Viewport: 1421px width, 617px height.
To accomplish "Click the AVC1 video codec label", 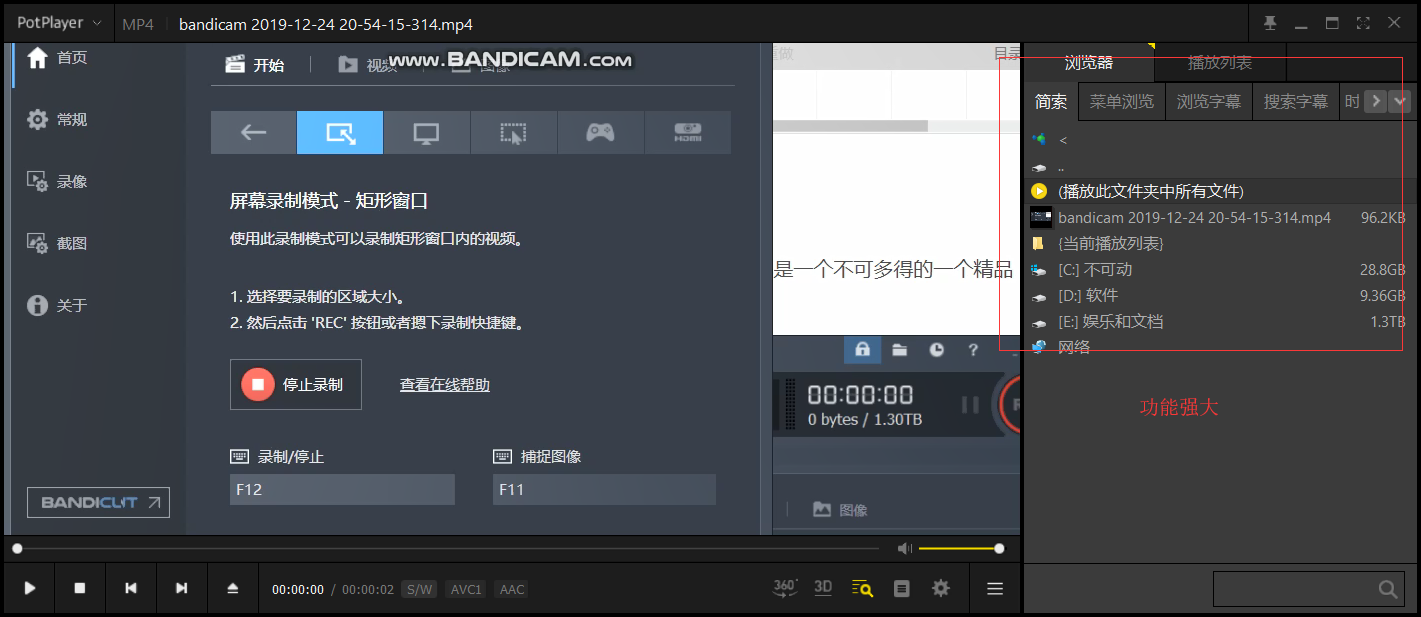I will (x=466, y=589).
